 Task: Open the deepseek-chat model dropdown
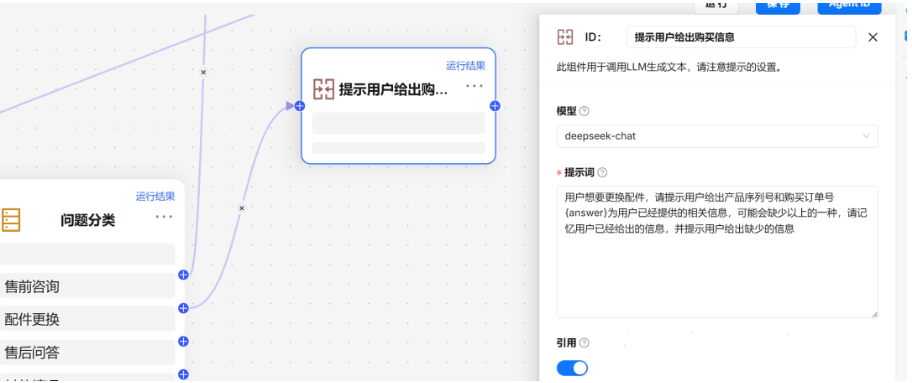pos(717,136)
